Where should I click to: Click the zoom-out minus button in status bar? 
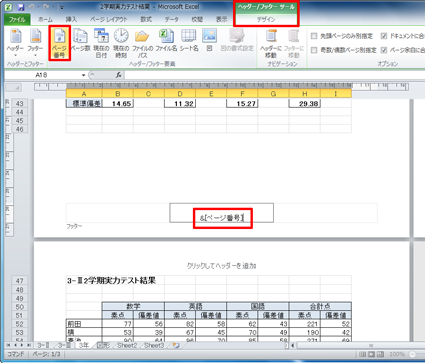[413, 354]
